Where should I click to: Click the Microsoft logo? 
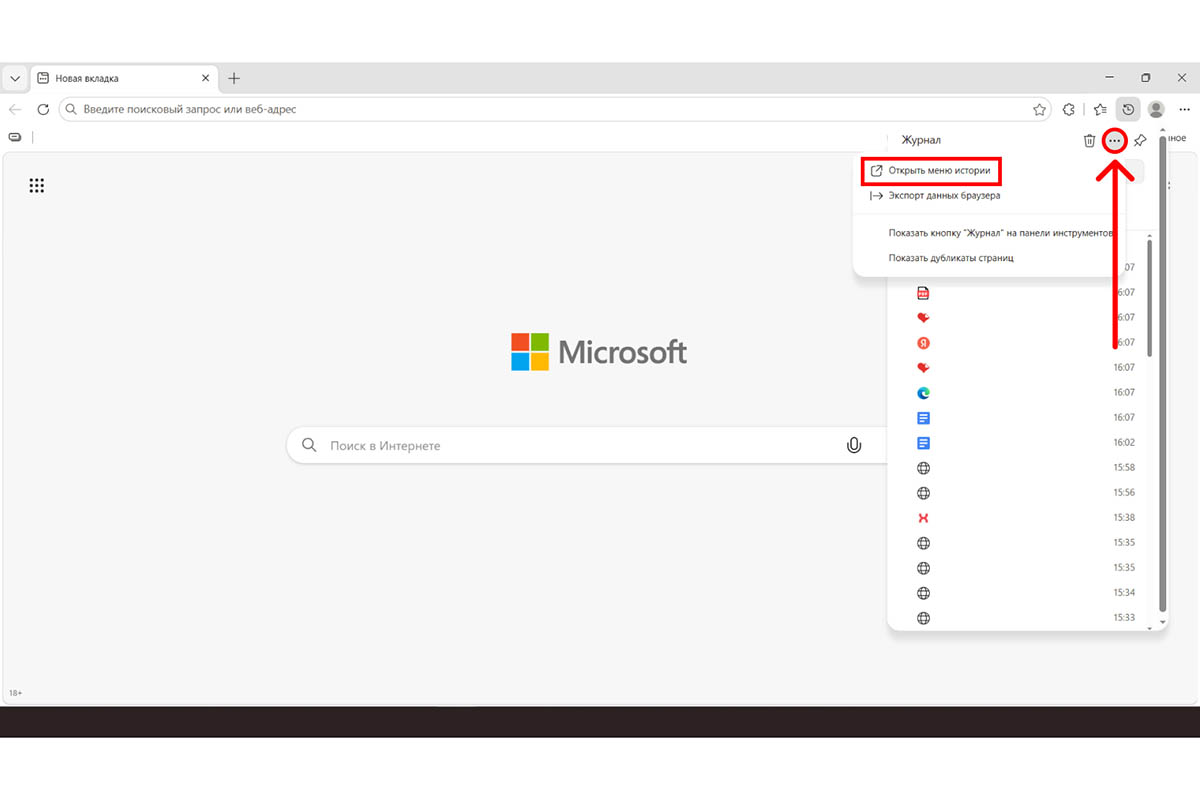pyautogui.click(x=599, y=352)
